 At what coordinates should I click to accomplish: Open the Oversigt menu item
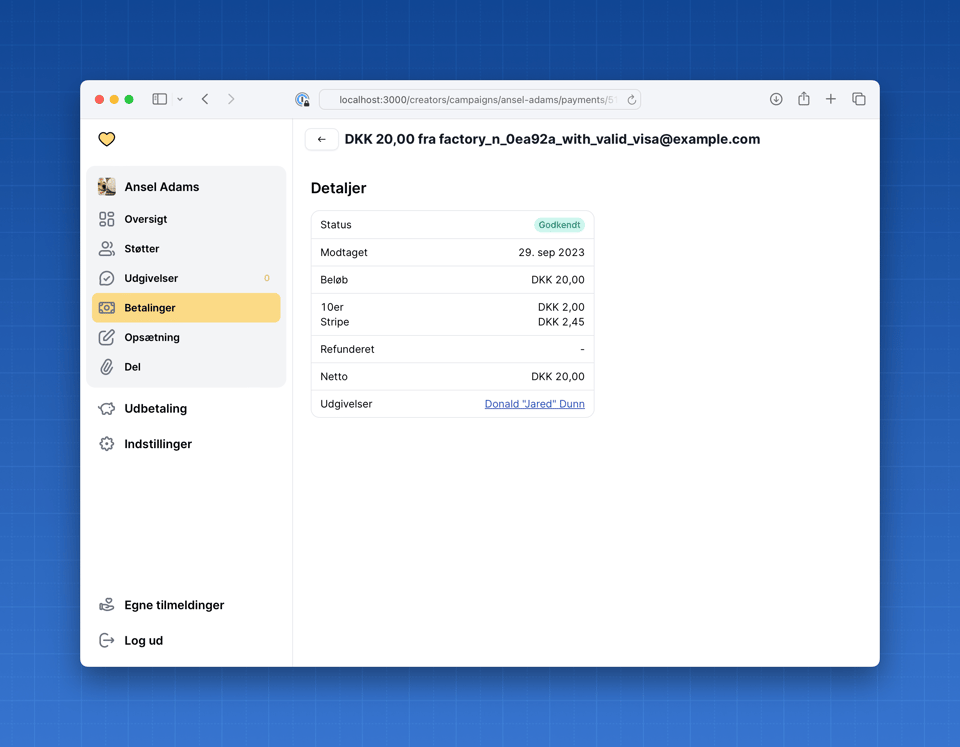click(x=186, y=219)
